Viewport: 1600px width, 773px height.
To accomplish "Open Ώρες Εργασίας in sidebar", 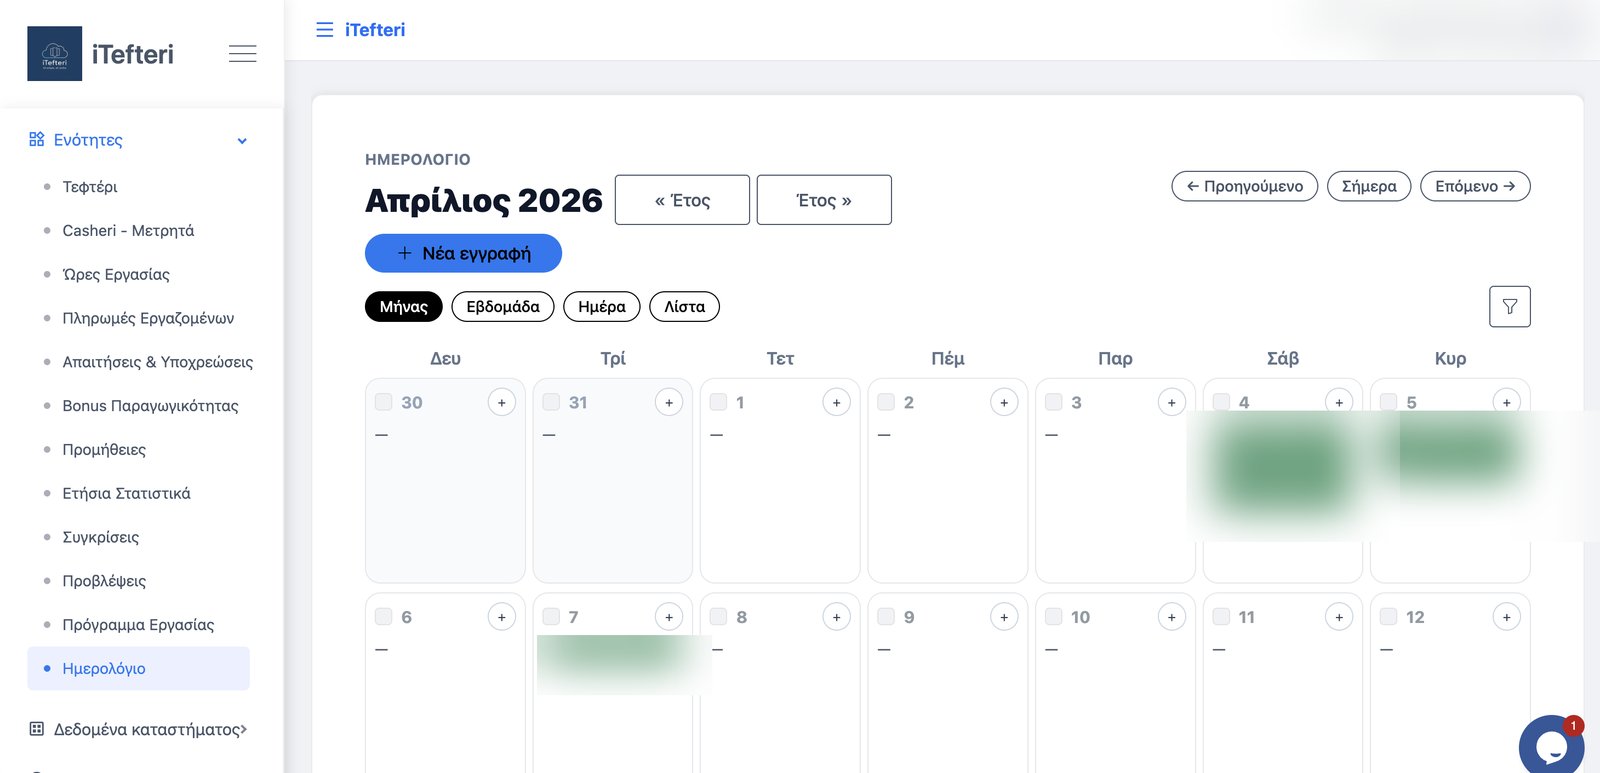I will [x=116, y=274].
